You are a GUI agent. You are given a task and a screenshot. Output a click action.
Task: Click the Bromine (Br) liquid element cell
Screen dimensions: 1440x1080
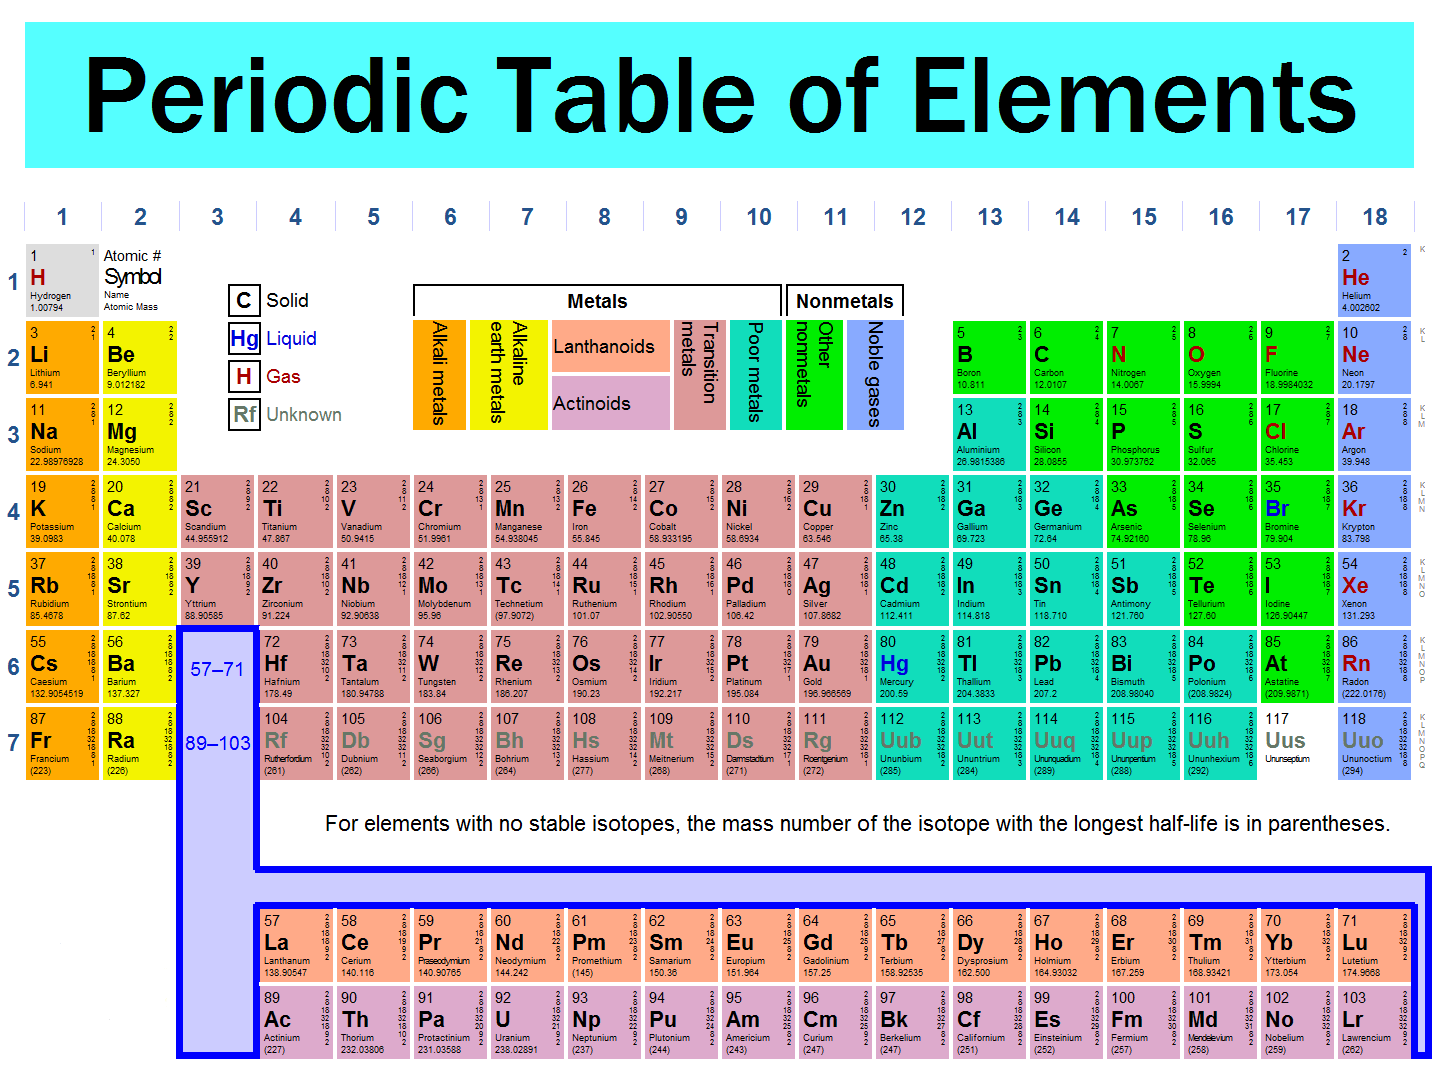1298,511
